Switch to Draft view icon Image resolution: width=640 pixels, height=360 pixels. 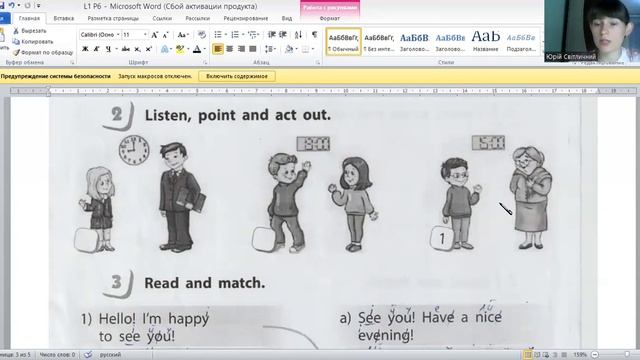pyautogui.click(x=564, y=355)
